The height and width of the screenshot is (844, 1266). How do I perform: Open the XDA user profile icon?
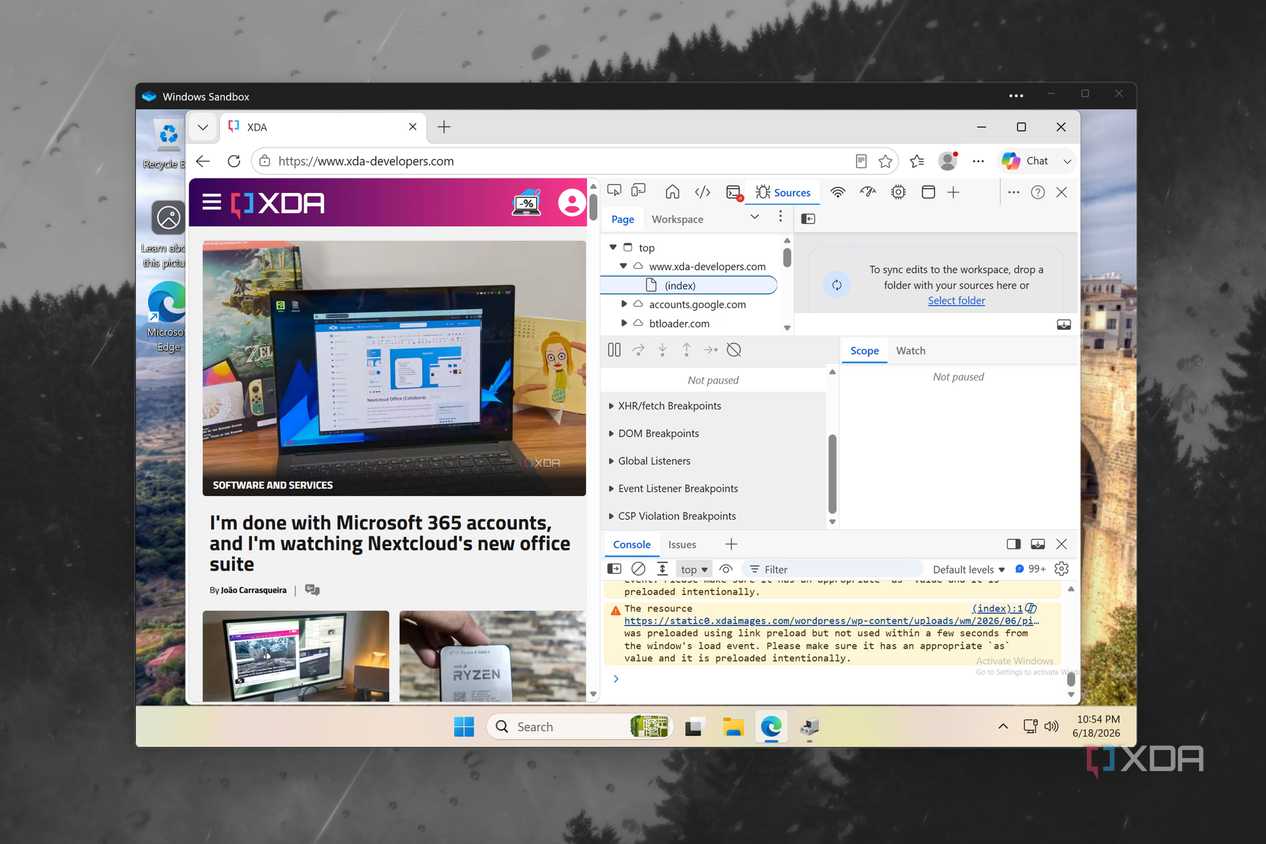pyautogui.click(x=571, y=203)
